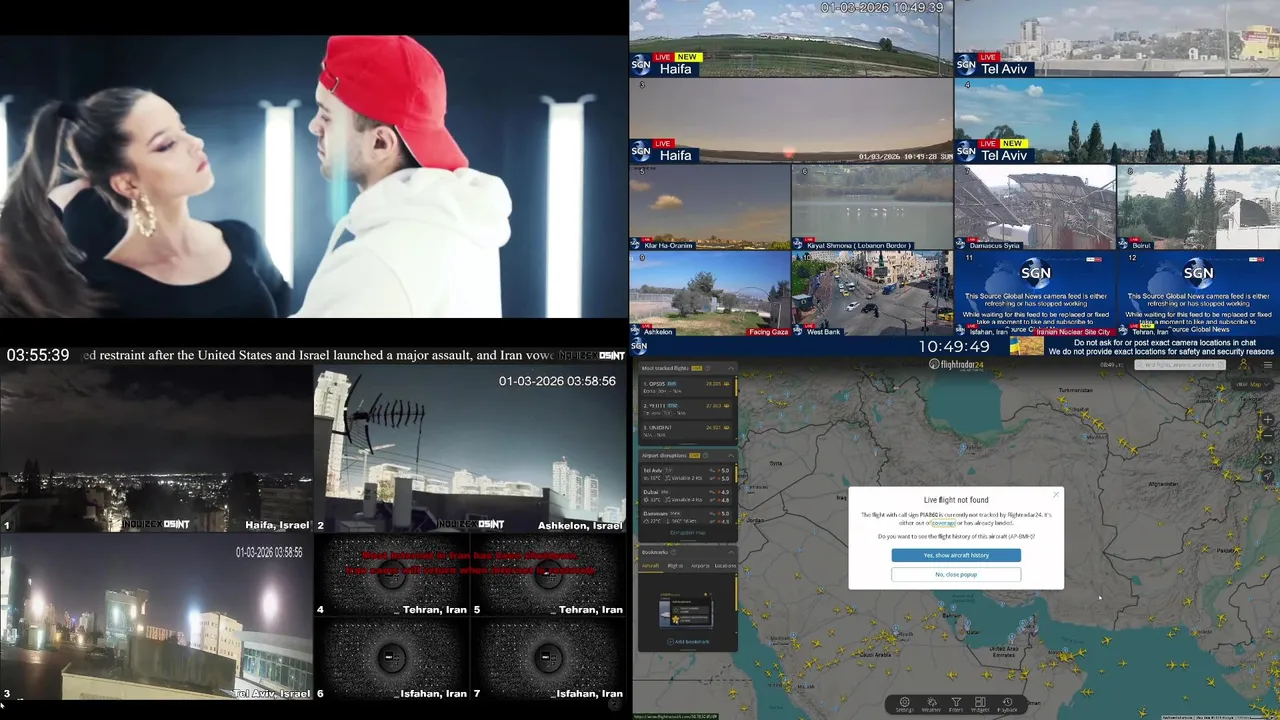Open help icon beside Most tracked flights
The height and width of the screenshot is (720, 1280).
coord(708,368)
